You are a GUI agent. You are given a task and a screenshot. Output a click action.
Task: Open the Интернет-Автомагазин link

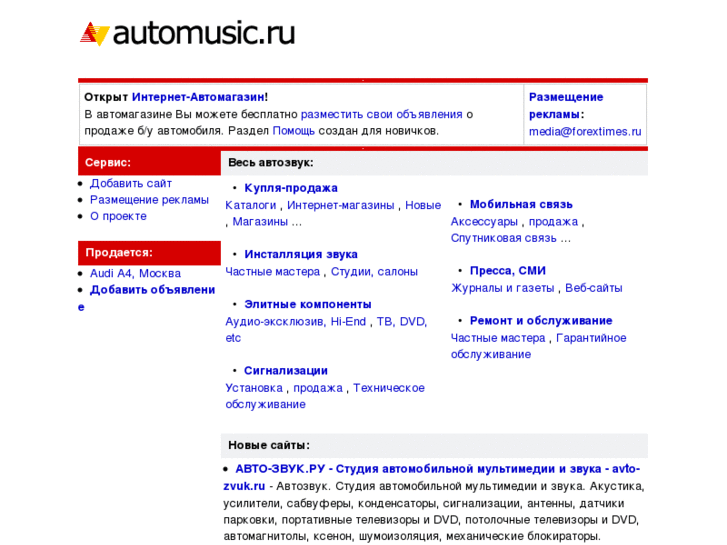coord(198,97)
